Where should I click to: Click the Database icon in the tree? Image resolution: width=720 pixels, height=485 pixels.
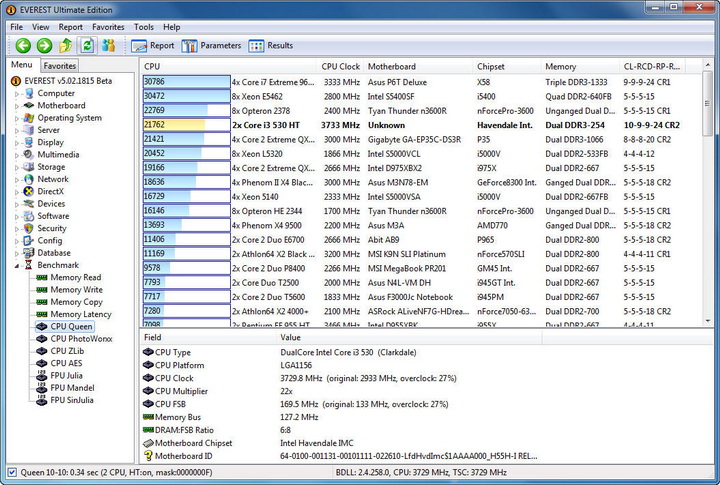tap(29, 253)
